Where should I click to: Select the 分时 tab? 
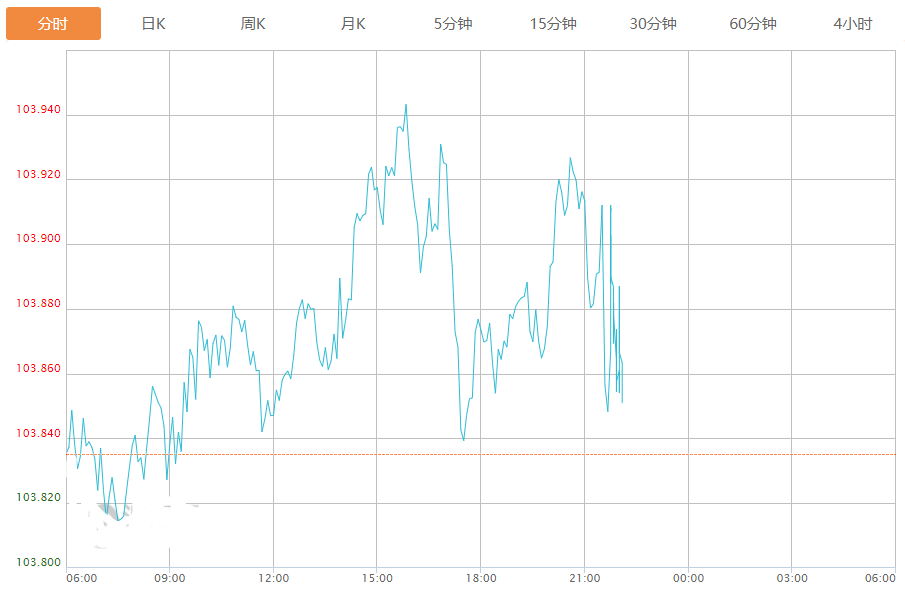point(53,24)
